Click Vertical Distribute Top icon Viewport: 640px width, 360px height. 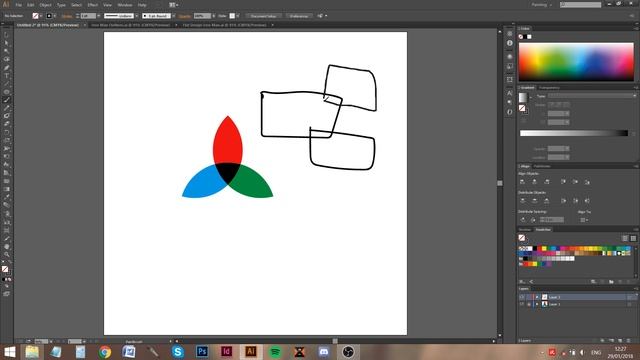(522, 201)
